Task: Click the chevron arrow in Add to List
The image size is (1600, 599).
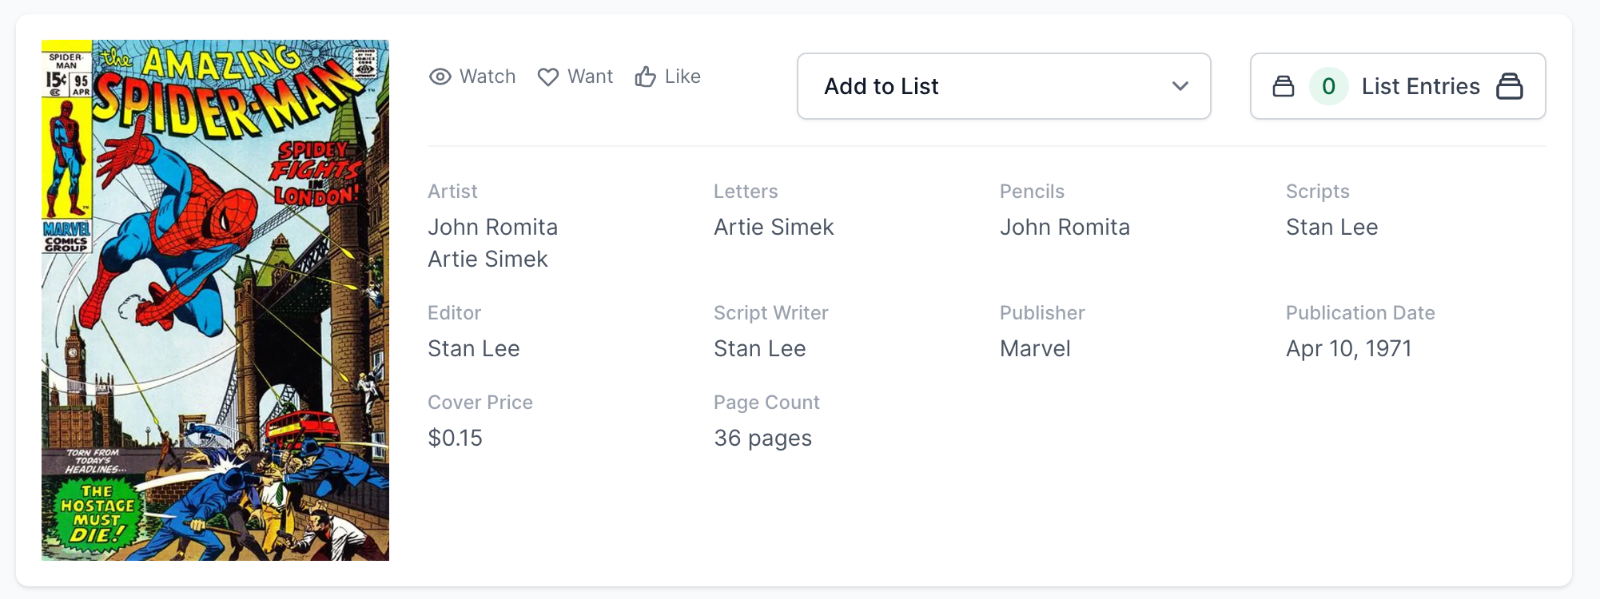Action: tap(1180, 86)
